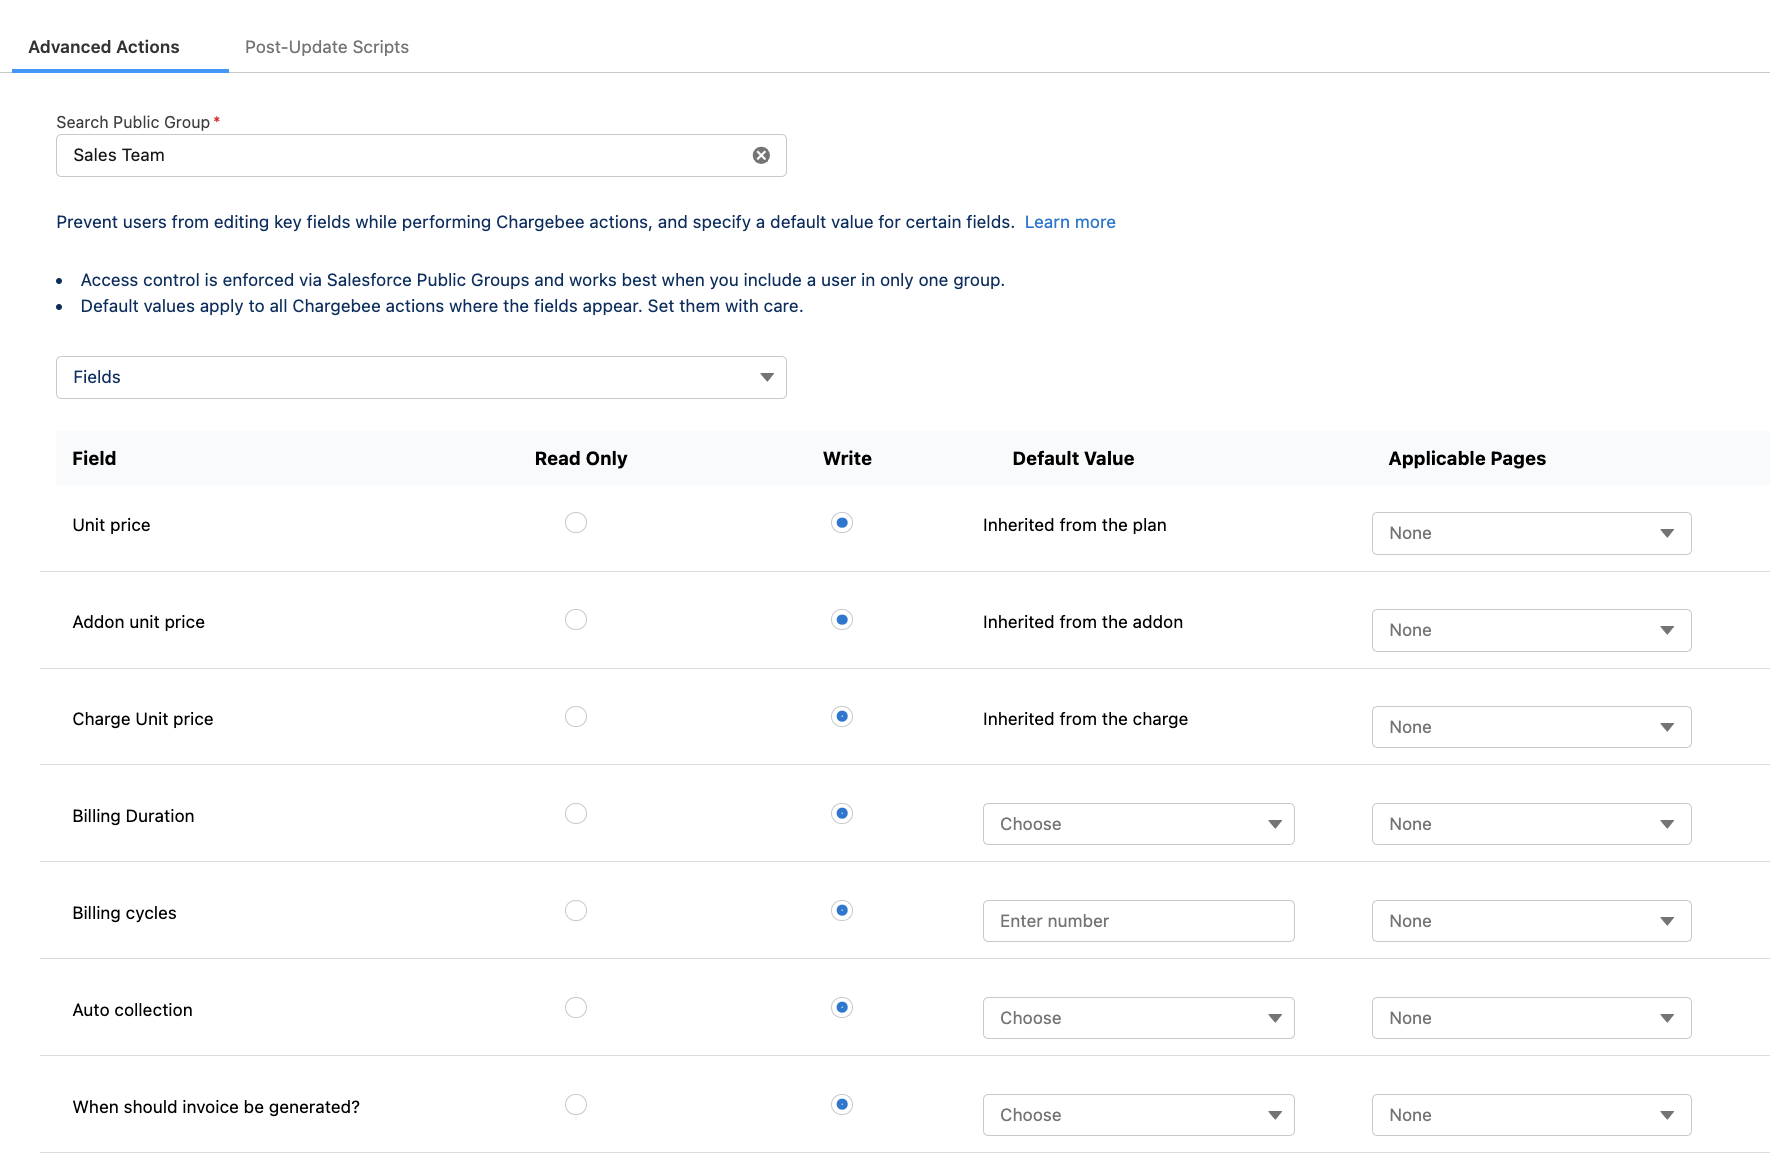Expand Applicable Pages for Addon unit price
This screenshot has width=1770, height=1158.
(1530, 630)
